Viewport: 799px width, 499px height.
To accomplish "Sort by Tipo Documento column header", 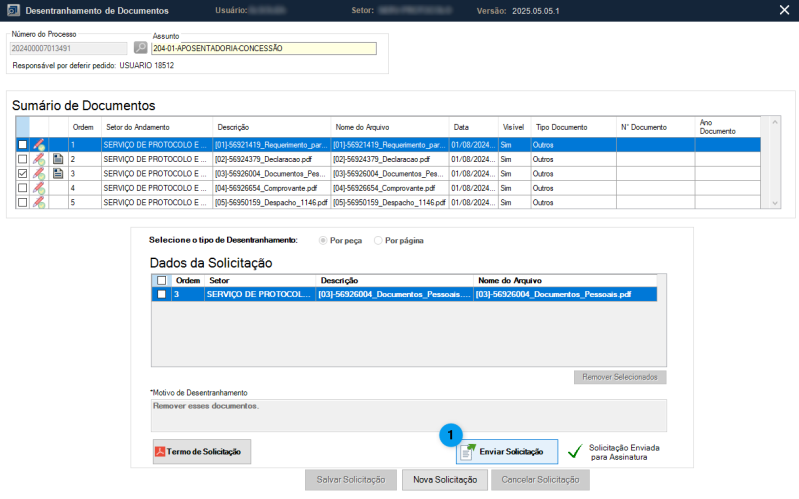I will [x=573, y=127].
